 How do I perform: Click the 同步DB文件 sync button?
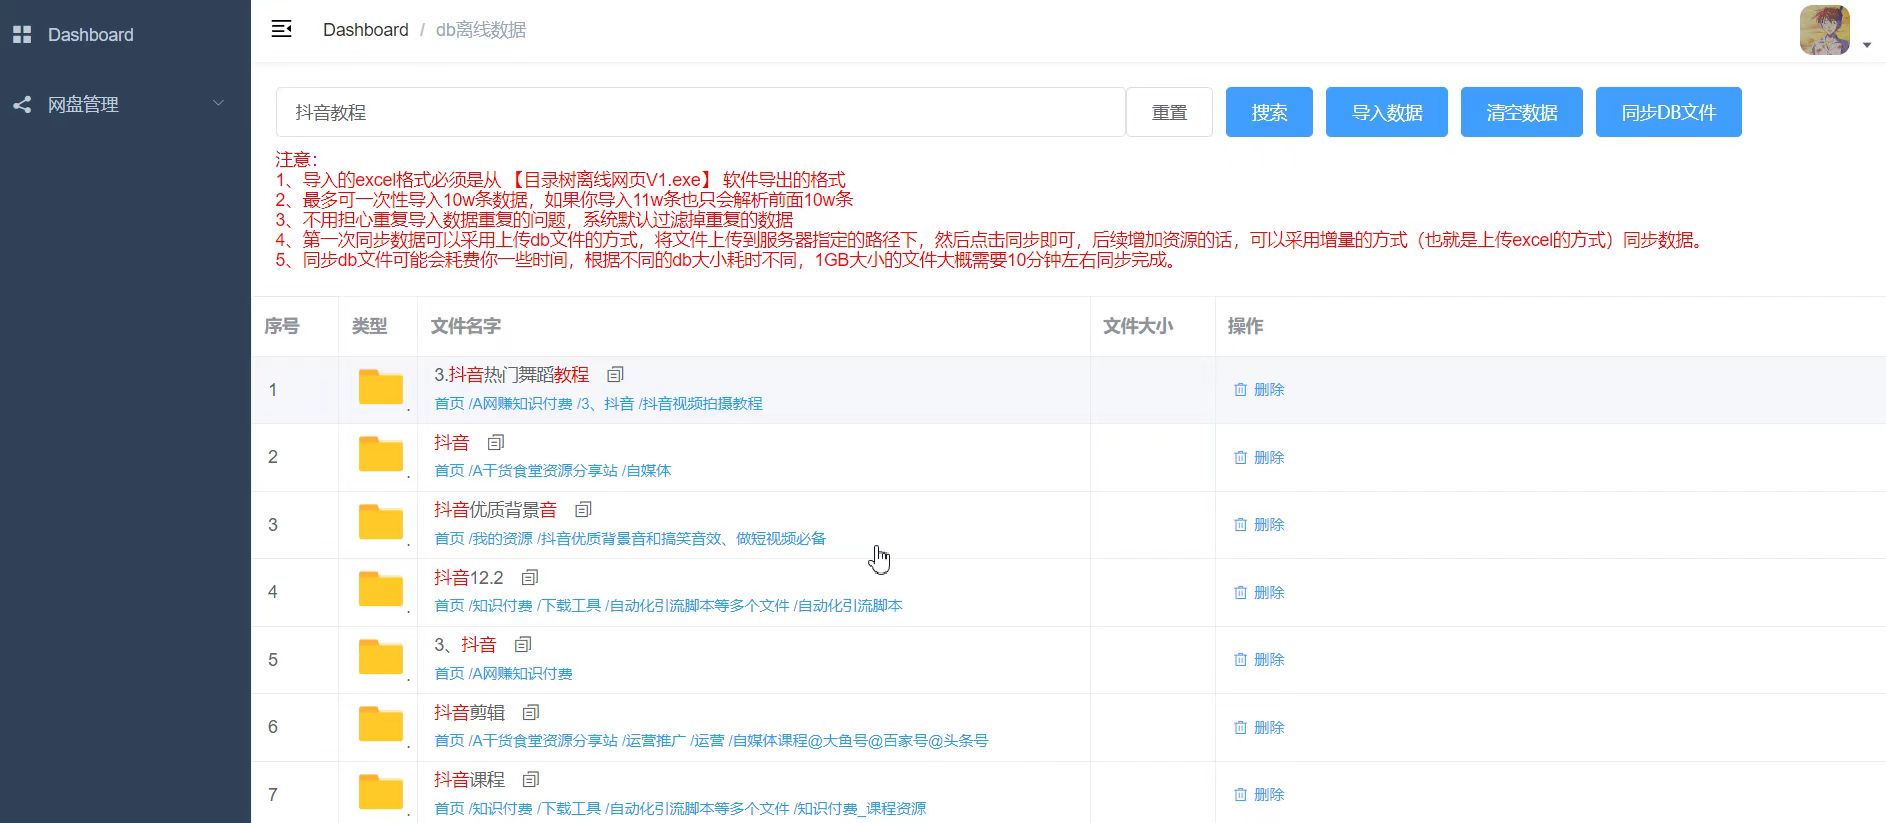point(1669,112)
